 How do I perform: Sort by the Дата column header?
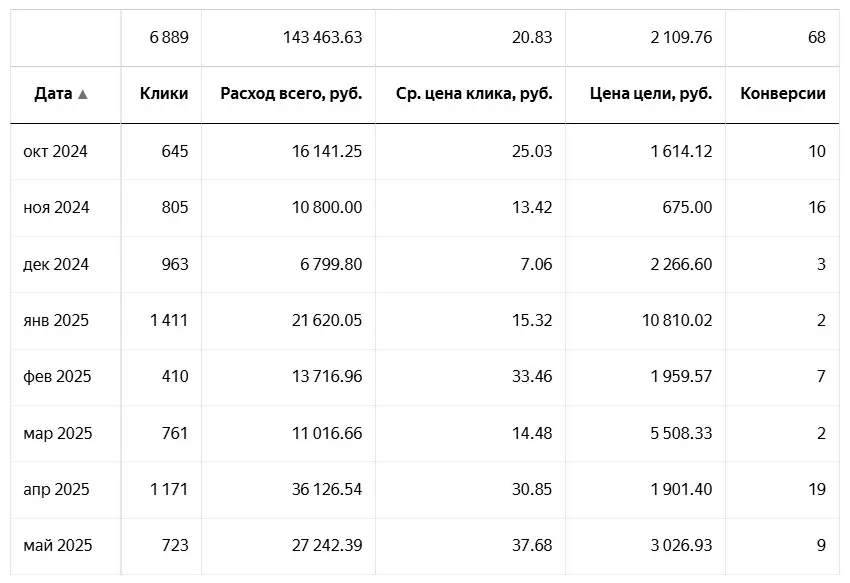coord(53,94)
